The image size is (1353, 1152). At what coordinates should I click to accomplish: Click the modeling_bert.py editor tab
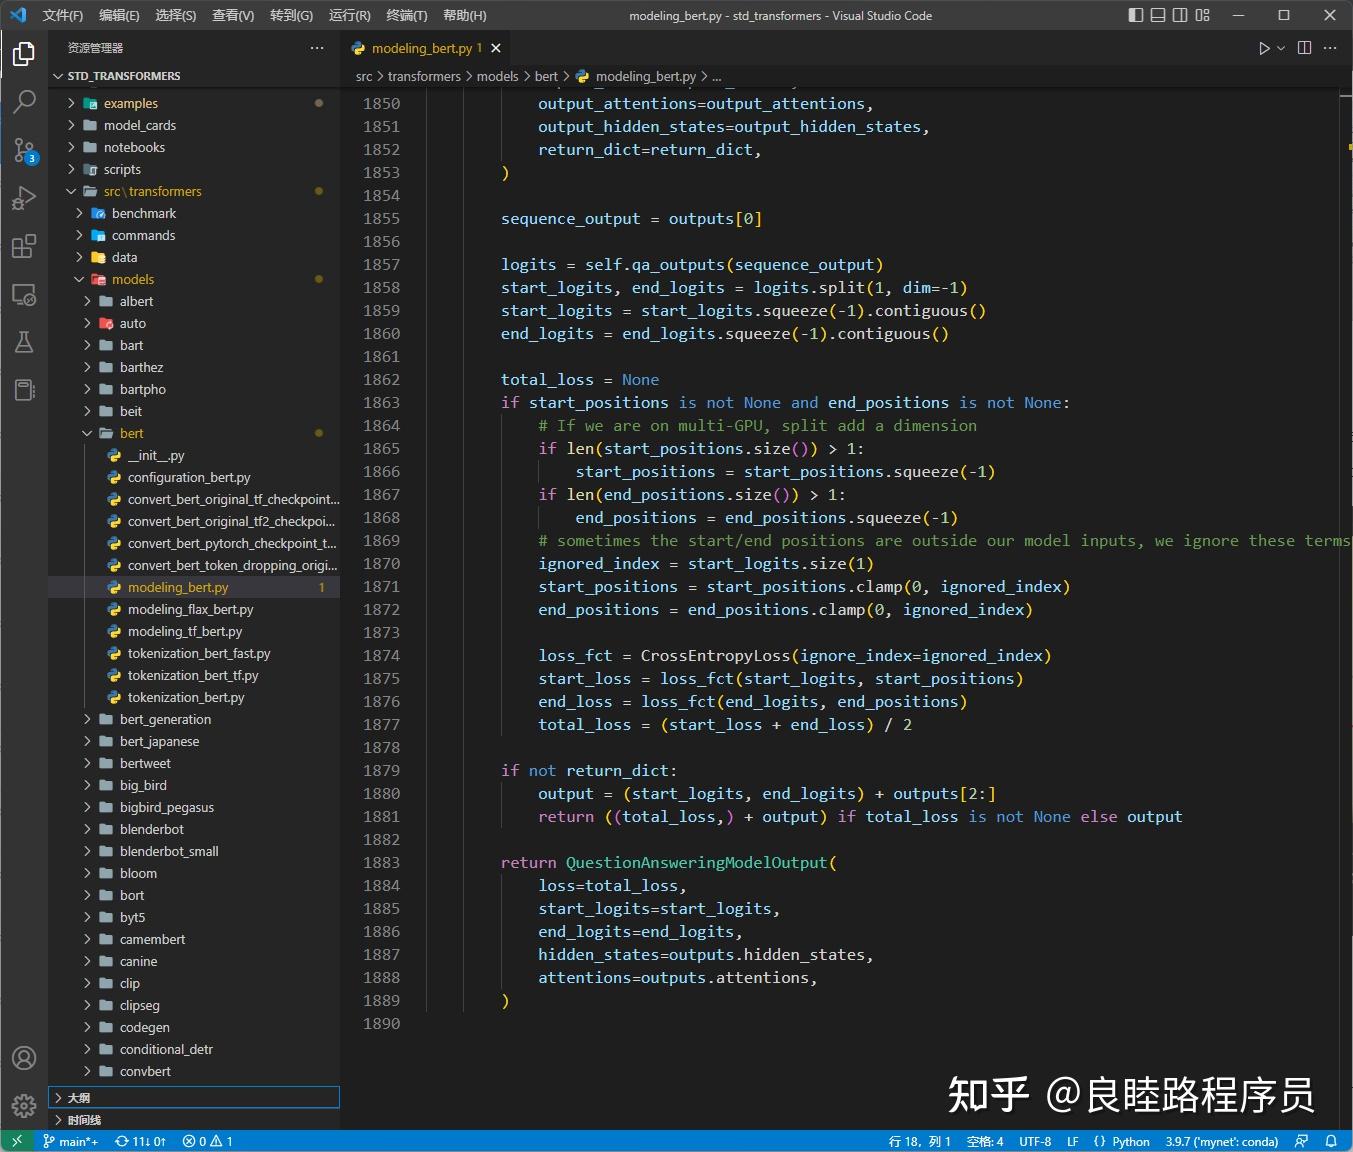click(x=425, y=48)
